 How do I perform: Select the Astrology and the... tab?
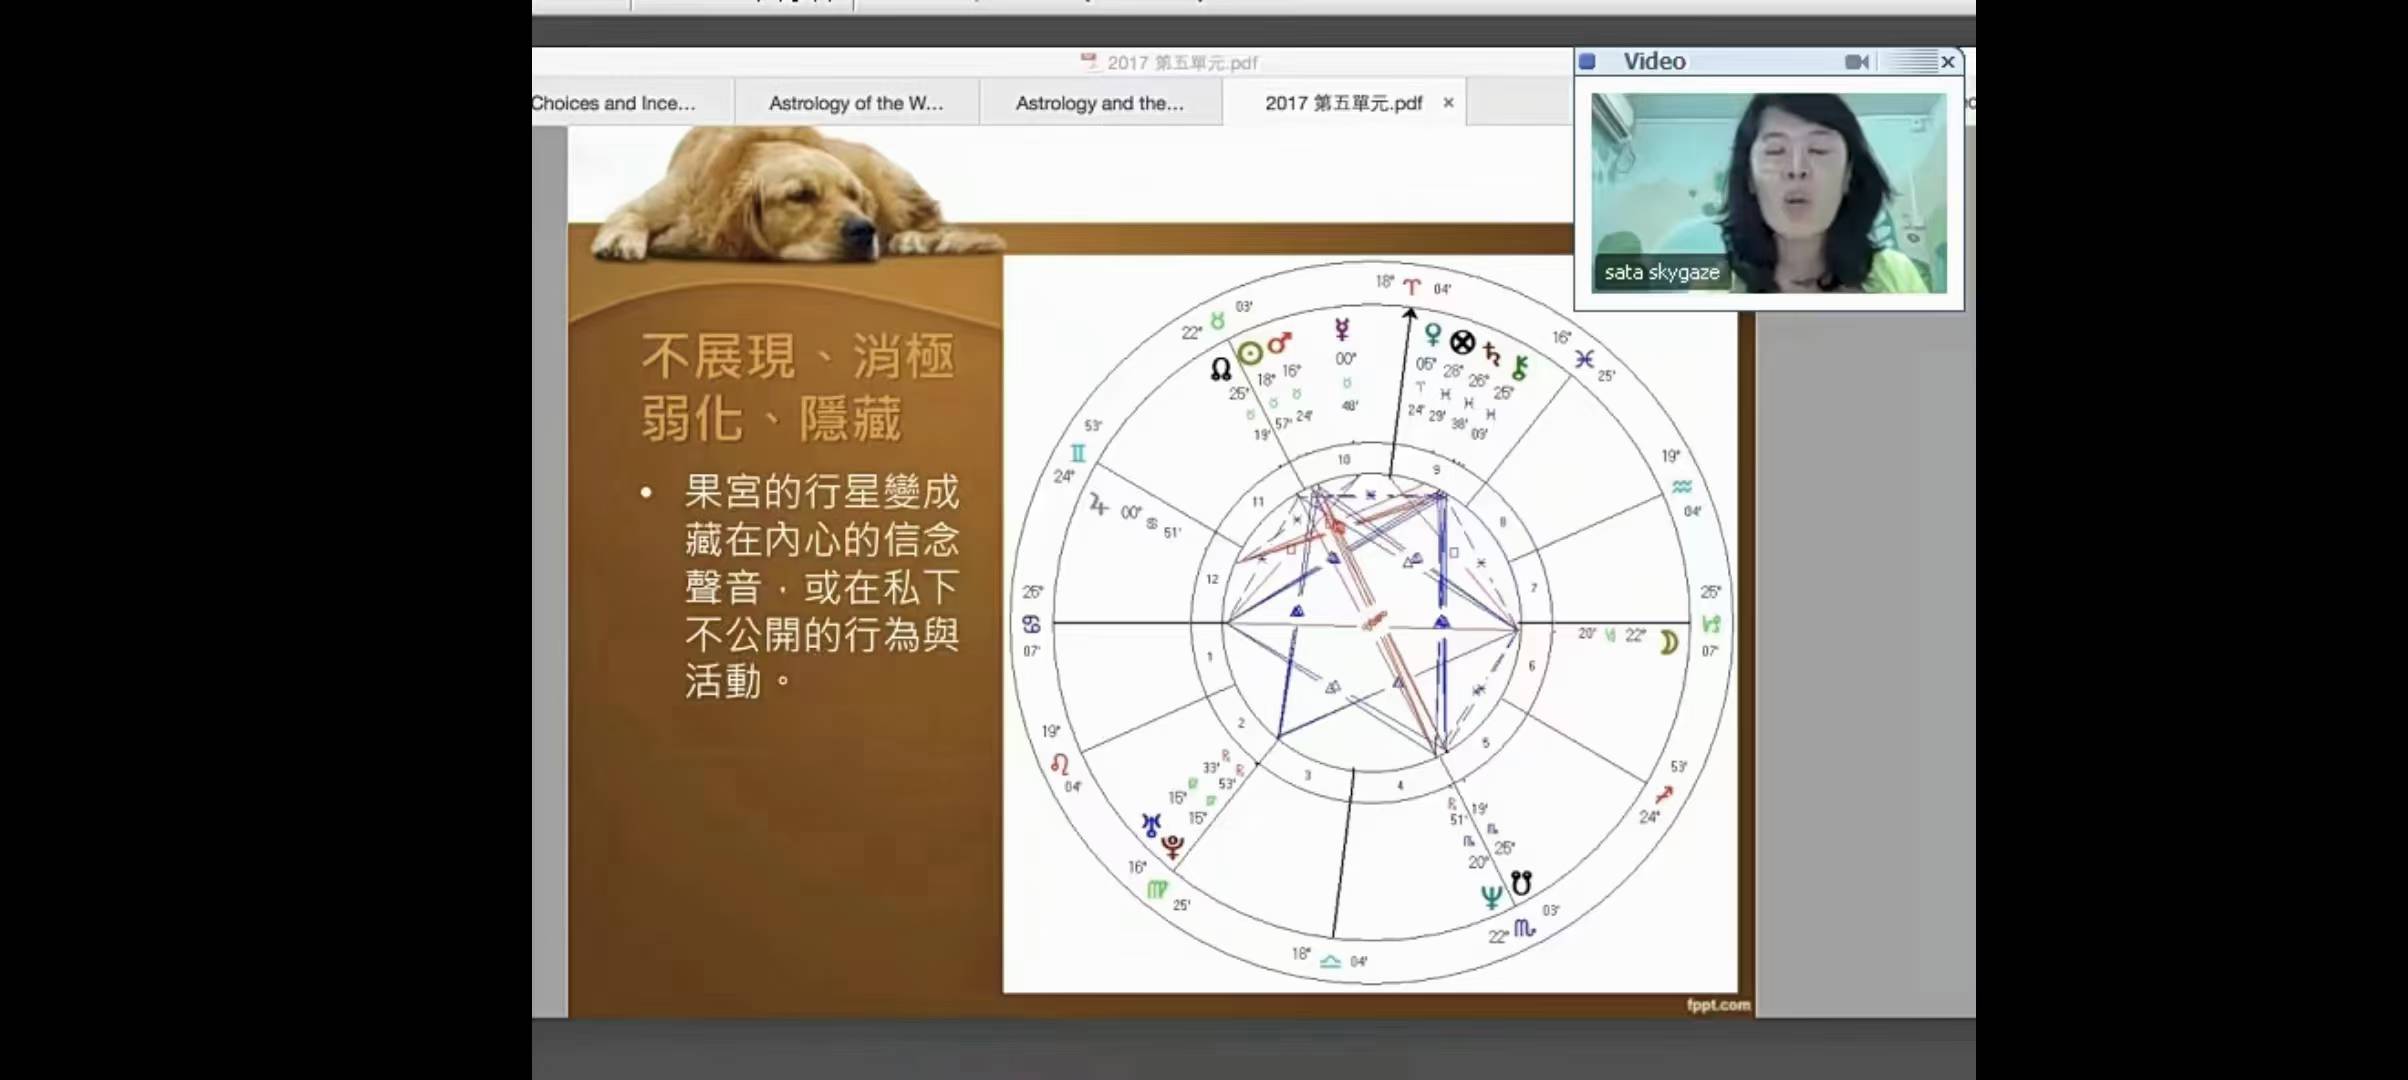(x=1099, y=103)
